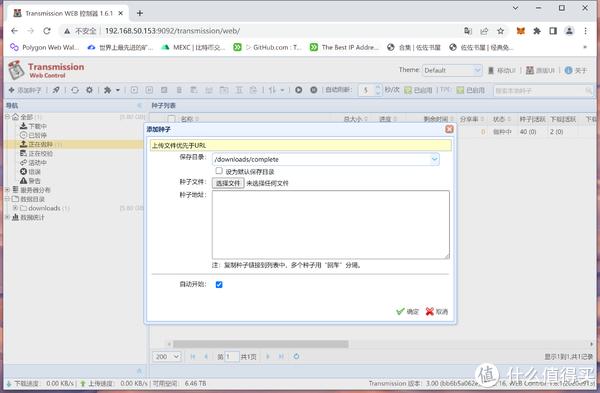Untick the 自动开始 auto start checkbox
This screenshot has width=600, height=393.
point(219,284)
